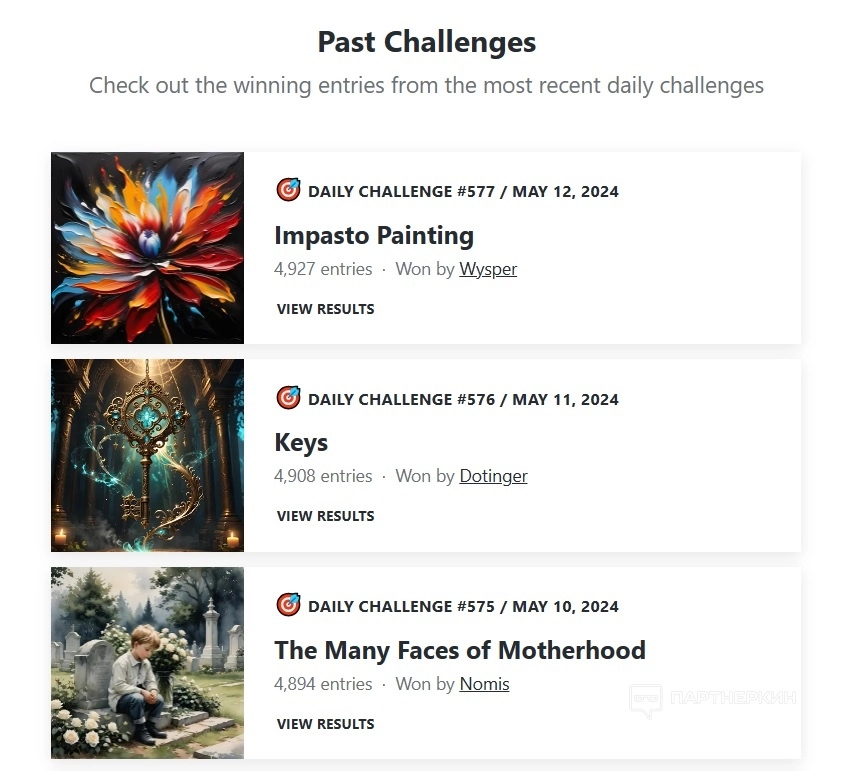
Task: Click the Daily Challenge #577 / May 12 label
Action: pyautogui.click(x=463, y=191)
